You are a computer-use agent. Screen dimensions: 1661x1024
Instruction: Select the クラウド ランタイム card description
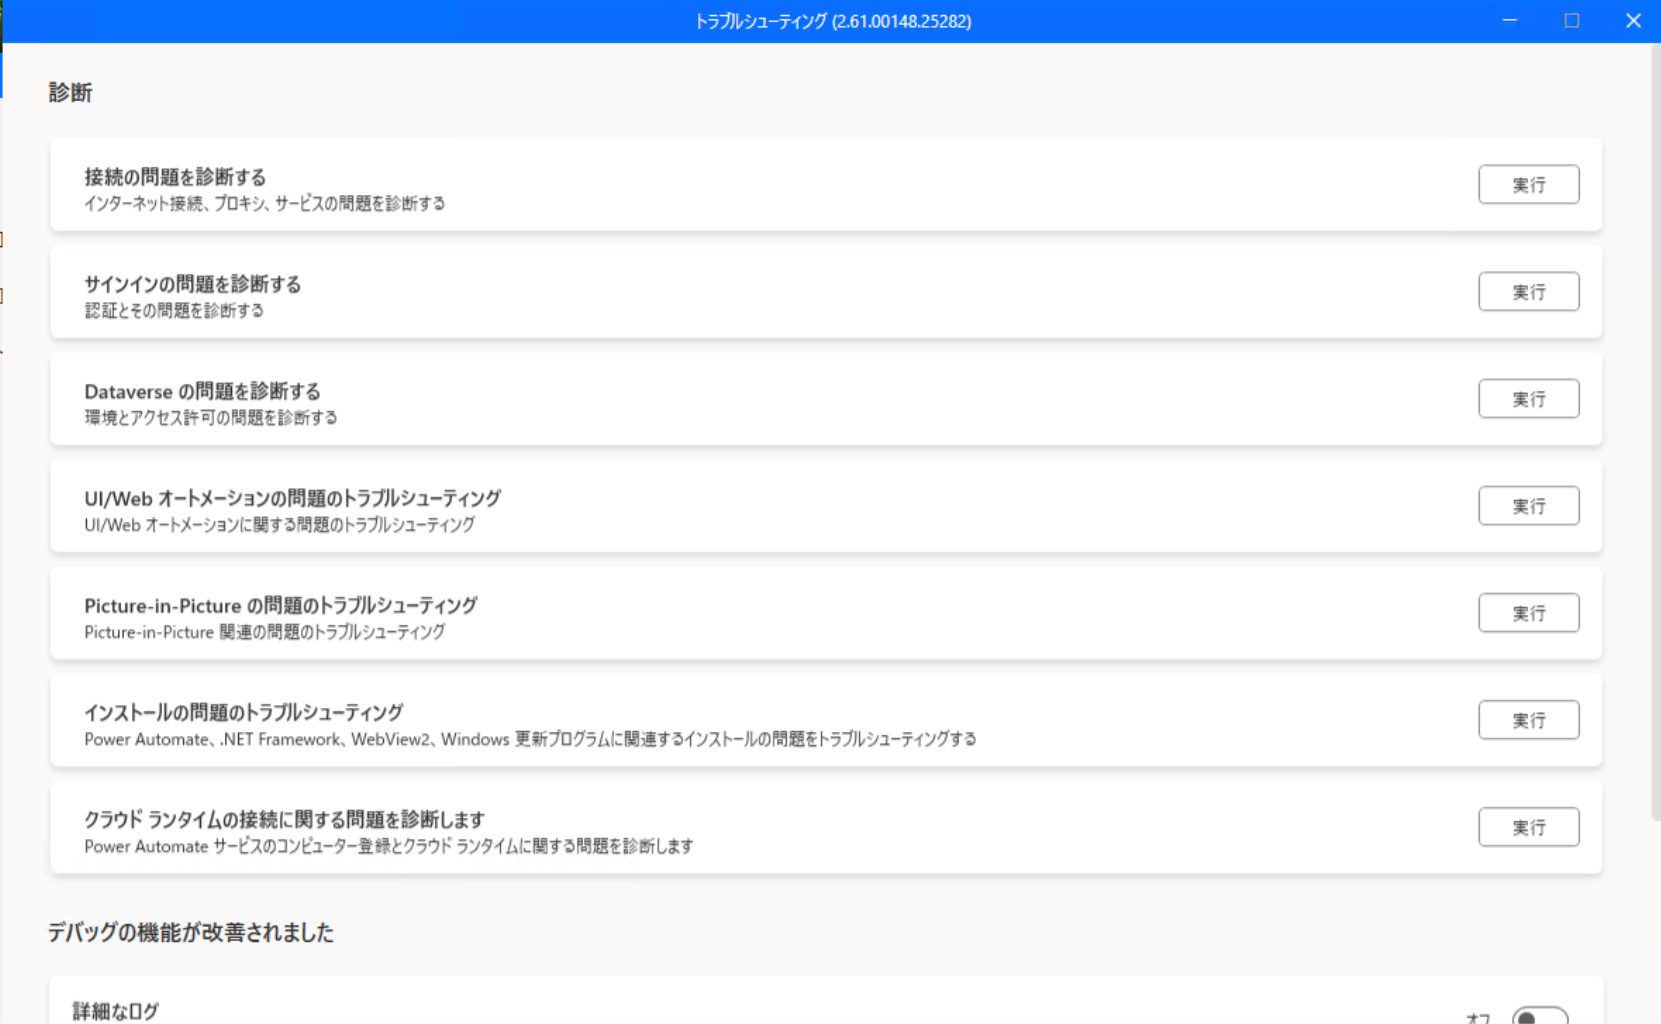pyautogui.click(x=388, y=846)
